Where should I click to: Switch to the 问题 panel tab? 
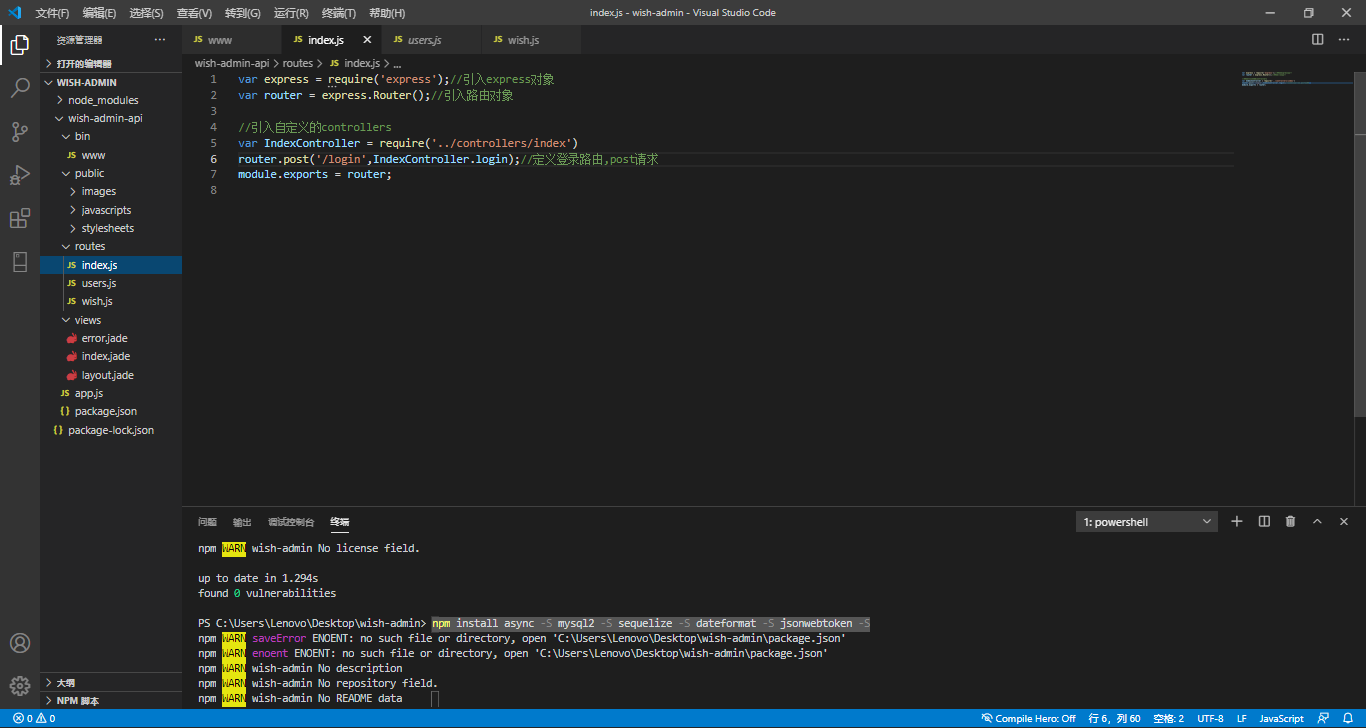click(207, 522)
